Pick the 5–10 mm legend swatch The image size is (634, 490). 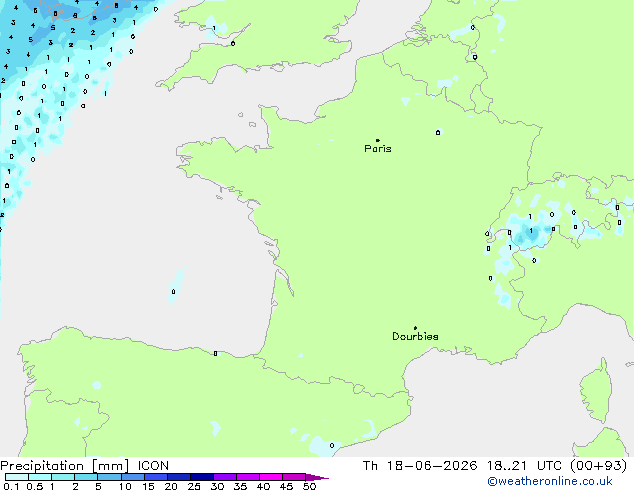click(x=109, y=477)
